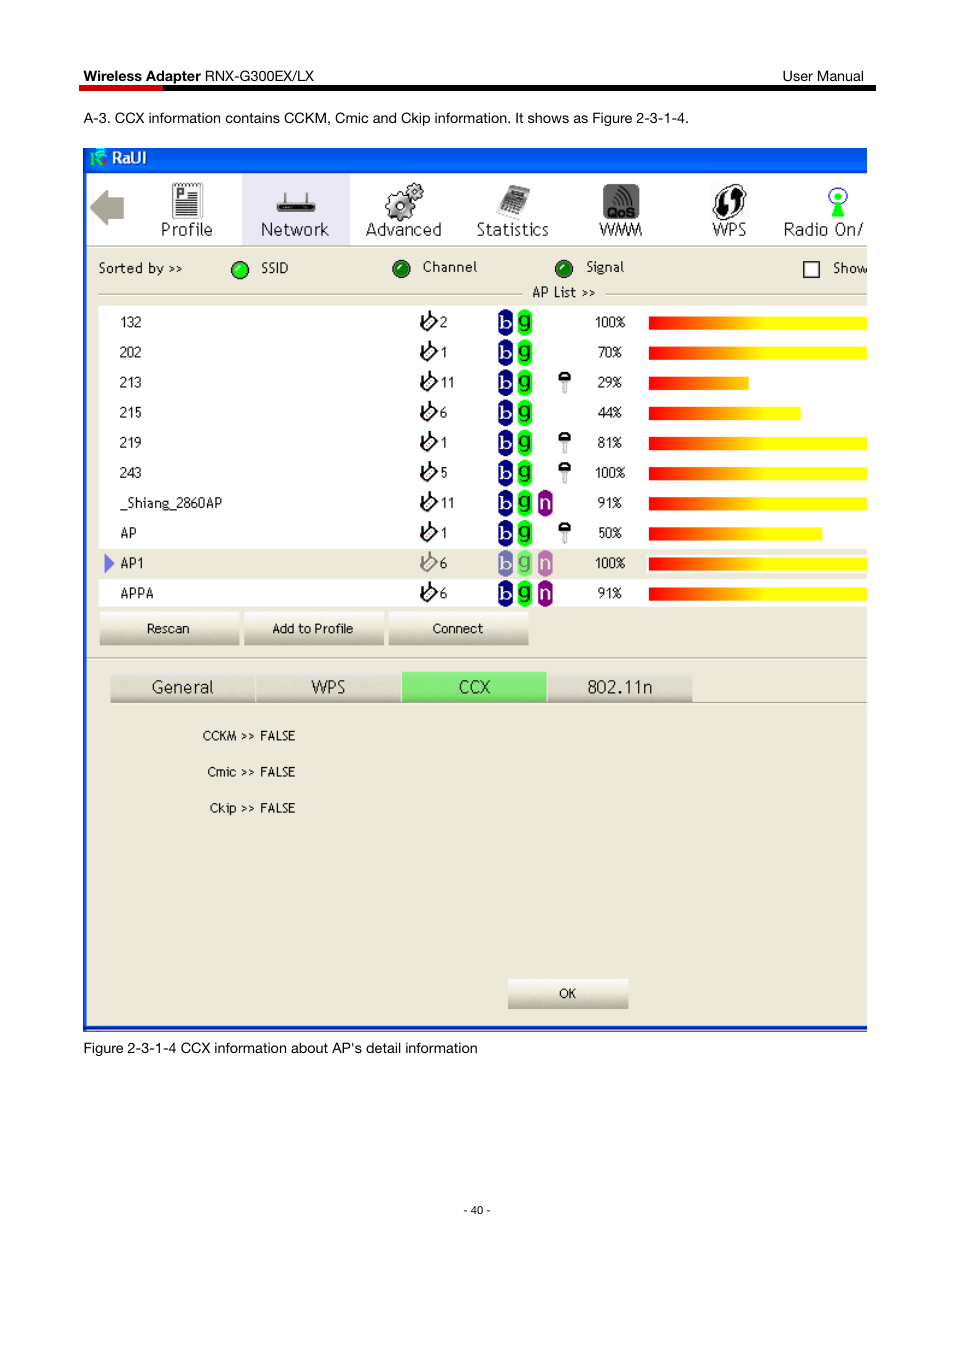Image resolution: width=954 pixels, height=1350 pixels.
Task: Click the 81% signal value
Action: (610, 443)
